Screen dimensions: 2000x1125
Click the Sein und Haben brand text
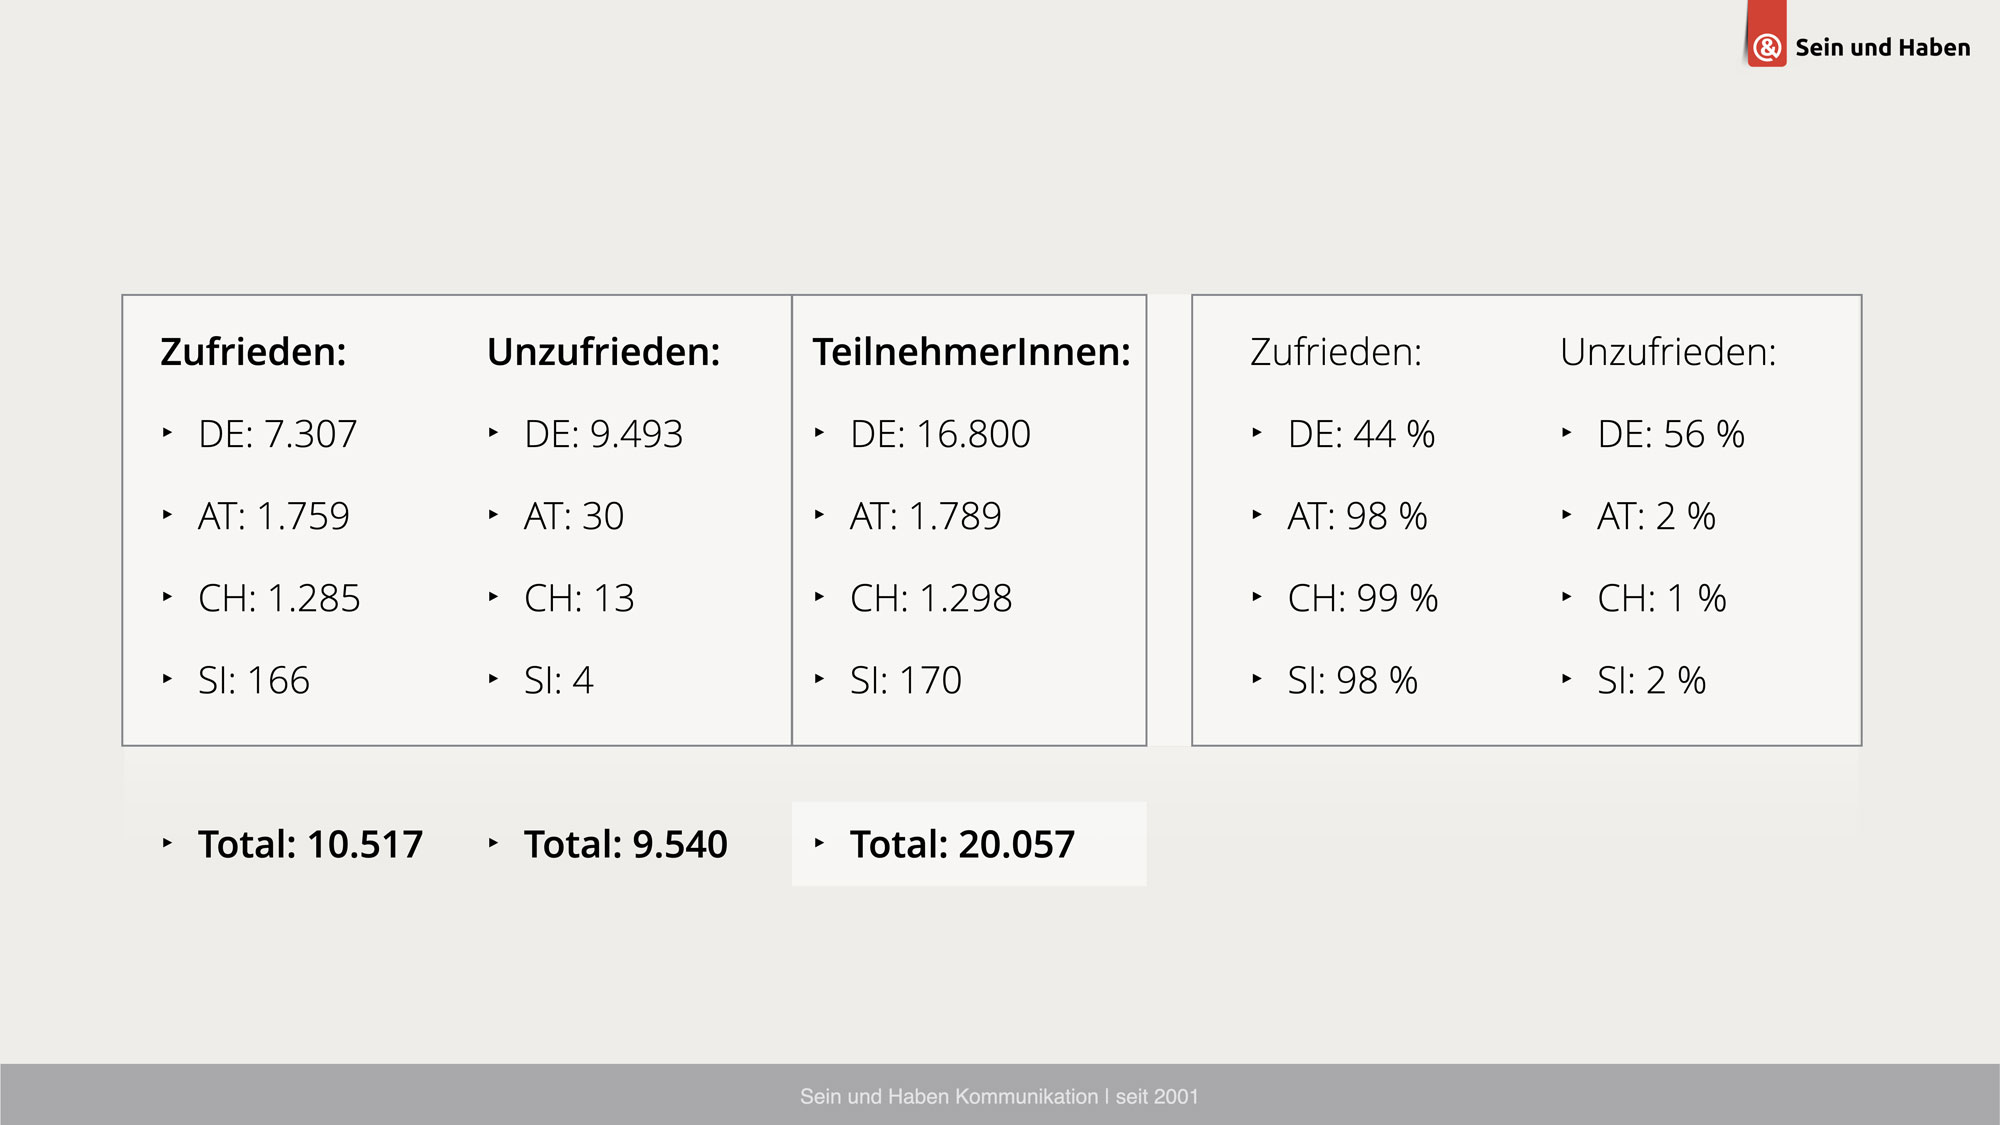coord(1882,47)
